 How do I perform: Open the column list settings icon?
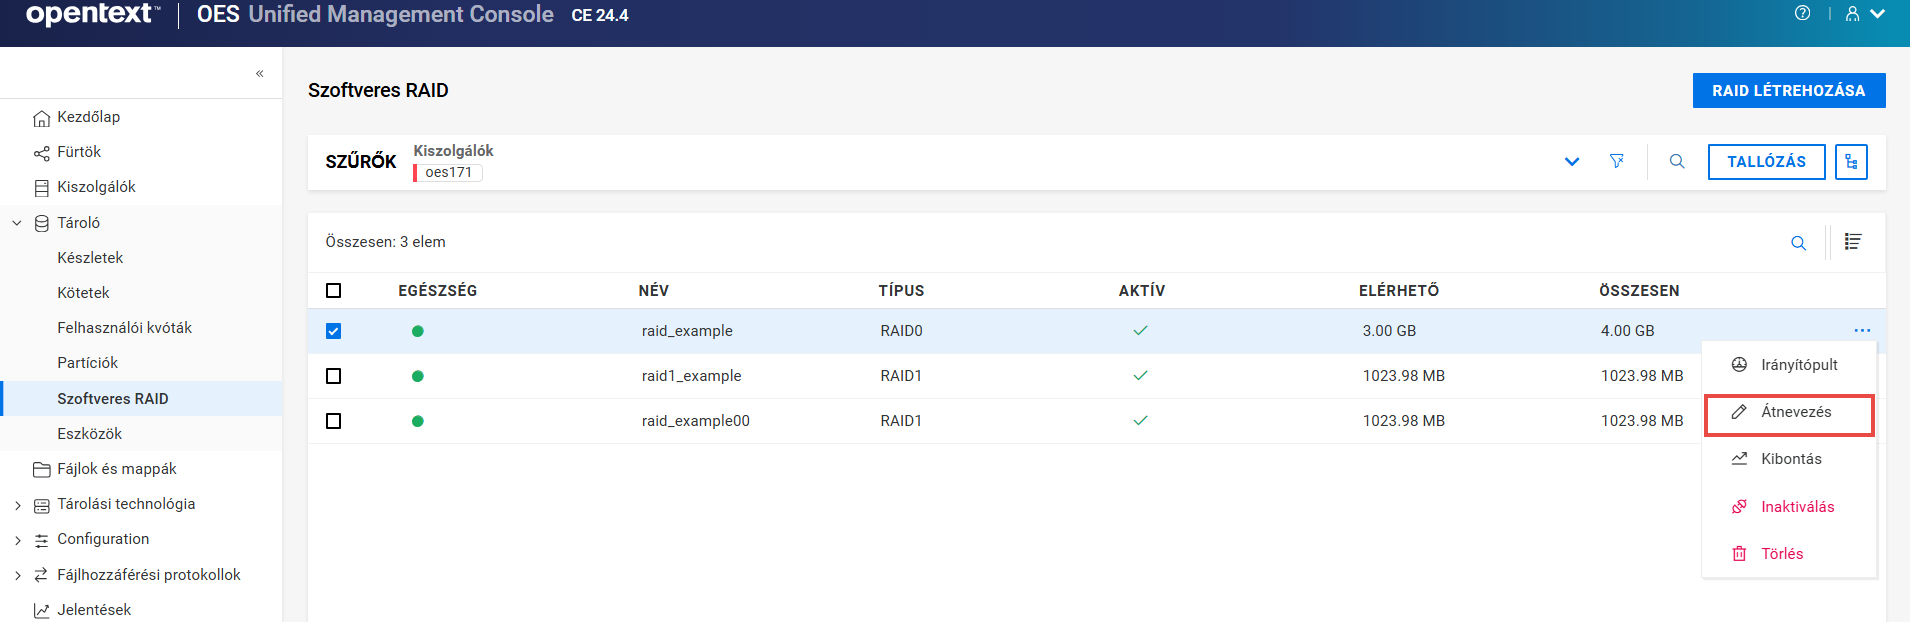pyautogui.click(x=1852, y=242)
